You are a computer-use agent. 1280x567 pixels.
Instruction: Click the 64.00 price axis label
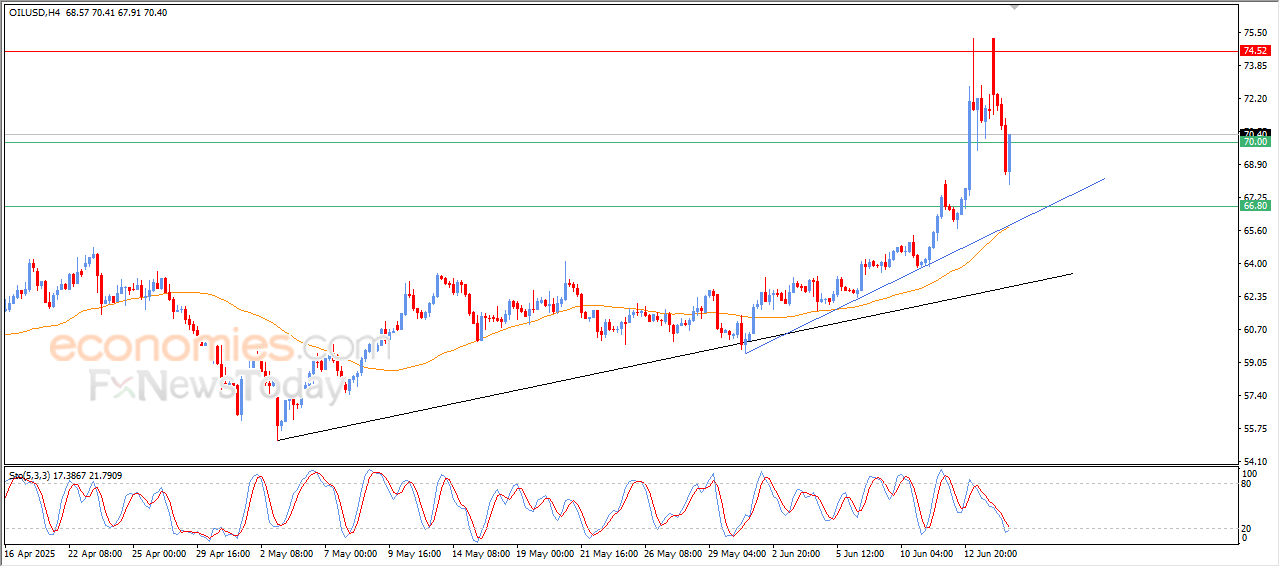(1257, 263)
